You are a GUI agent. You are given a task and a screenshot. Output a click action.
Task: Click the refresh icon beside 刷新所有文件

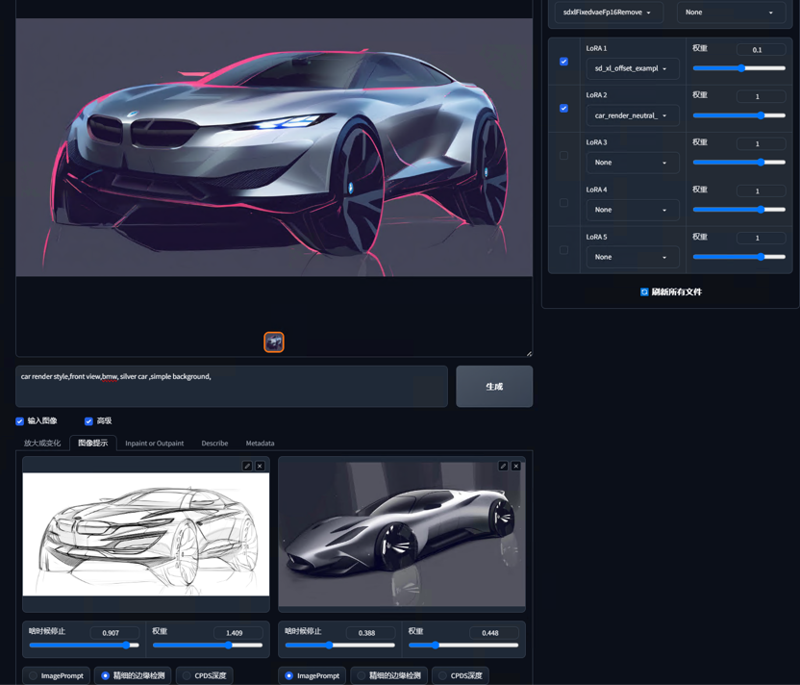click(644, 292)
